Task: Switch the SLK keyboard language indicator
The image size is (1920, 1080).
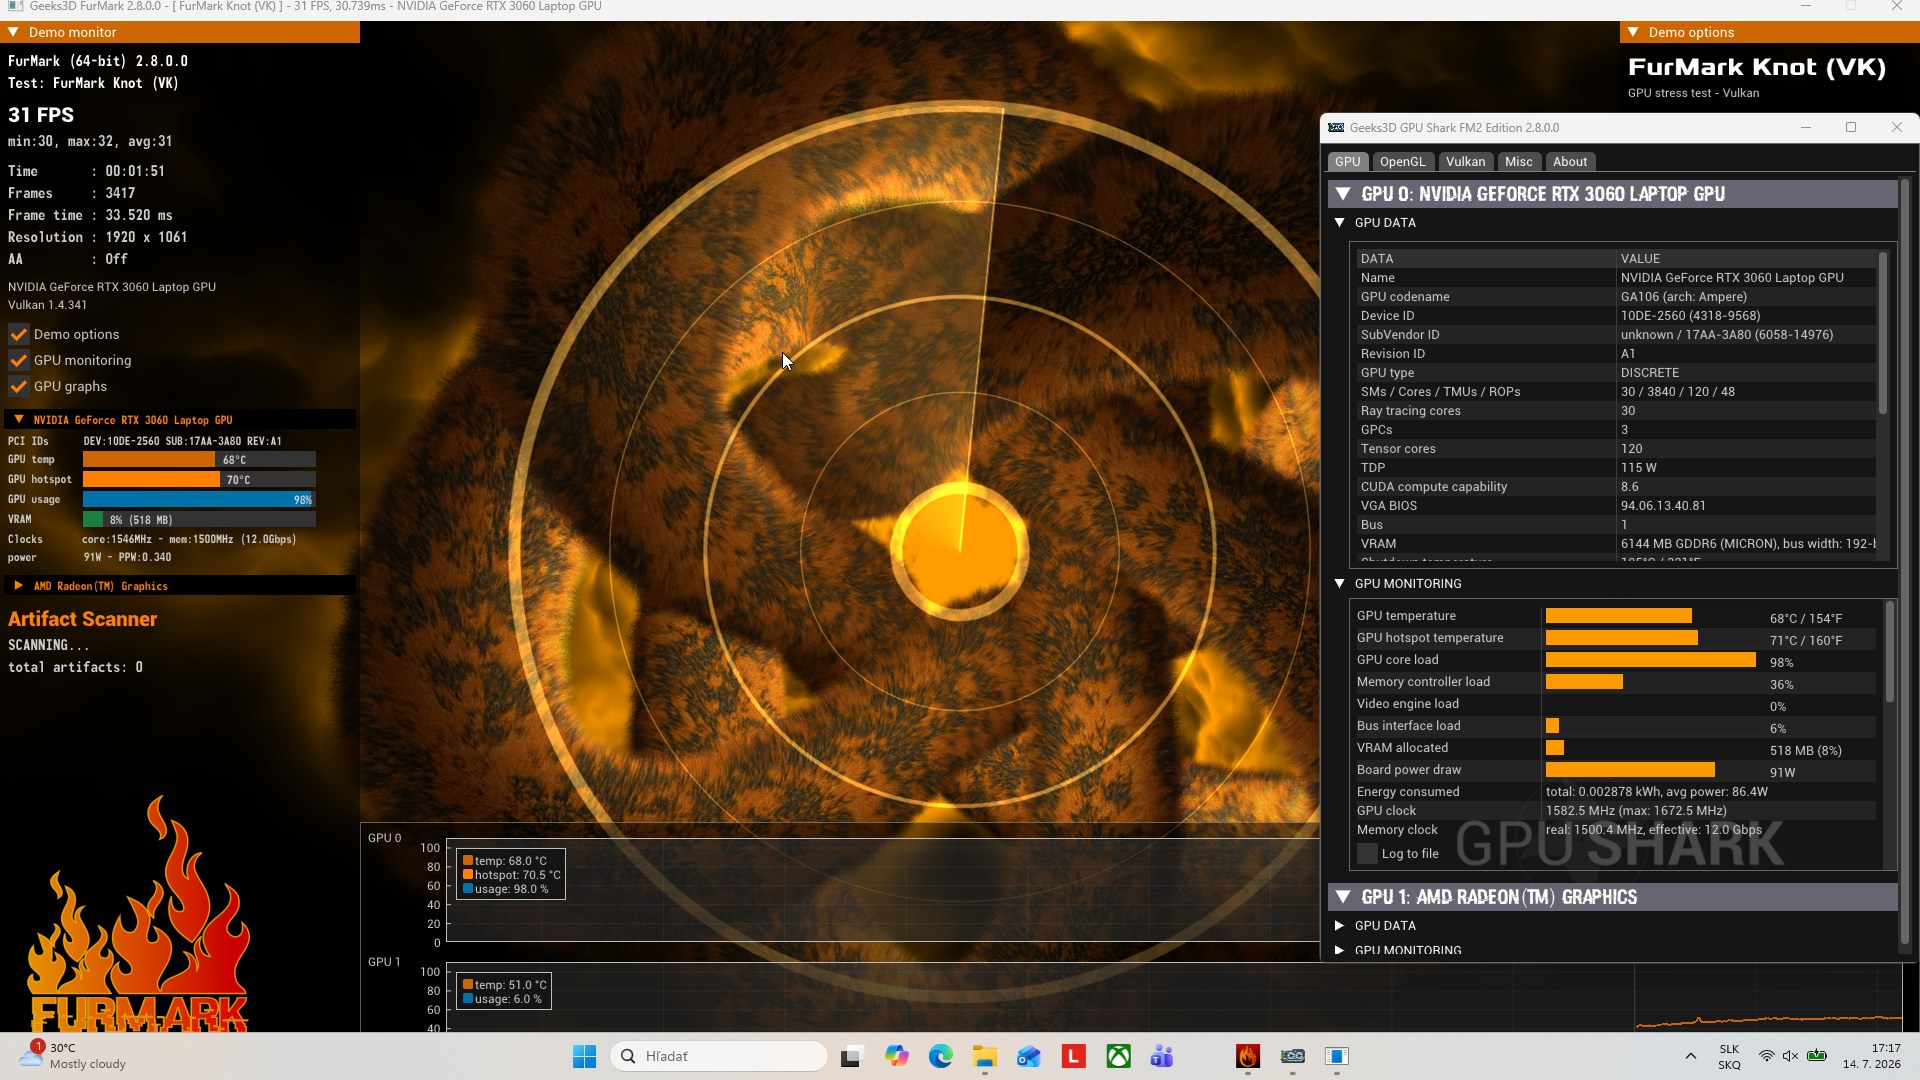Action: pos(1729,1056)
